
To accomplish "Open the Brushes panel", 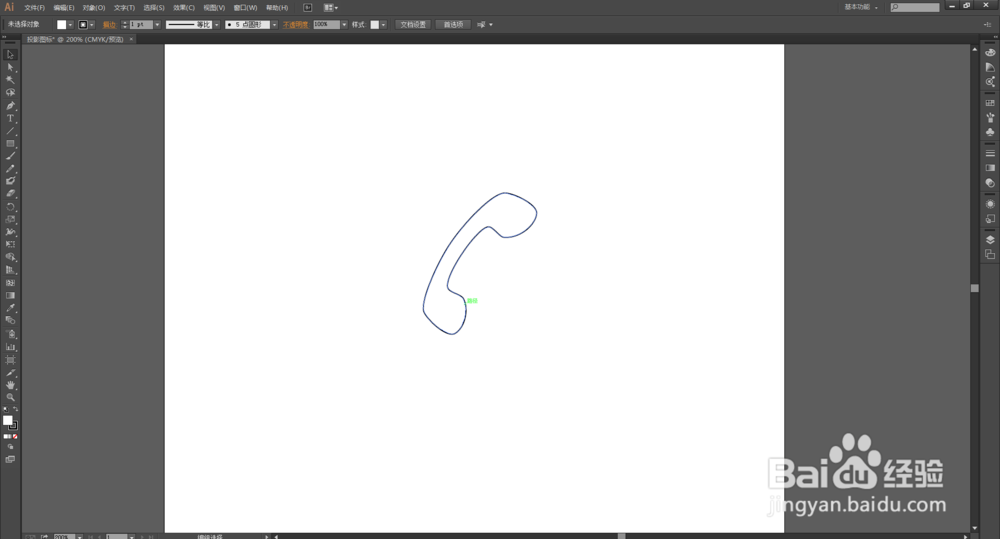I will (x=990, y=117).
